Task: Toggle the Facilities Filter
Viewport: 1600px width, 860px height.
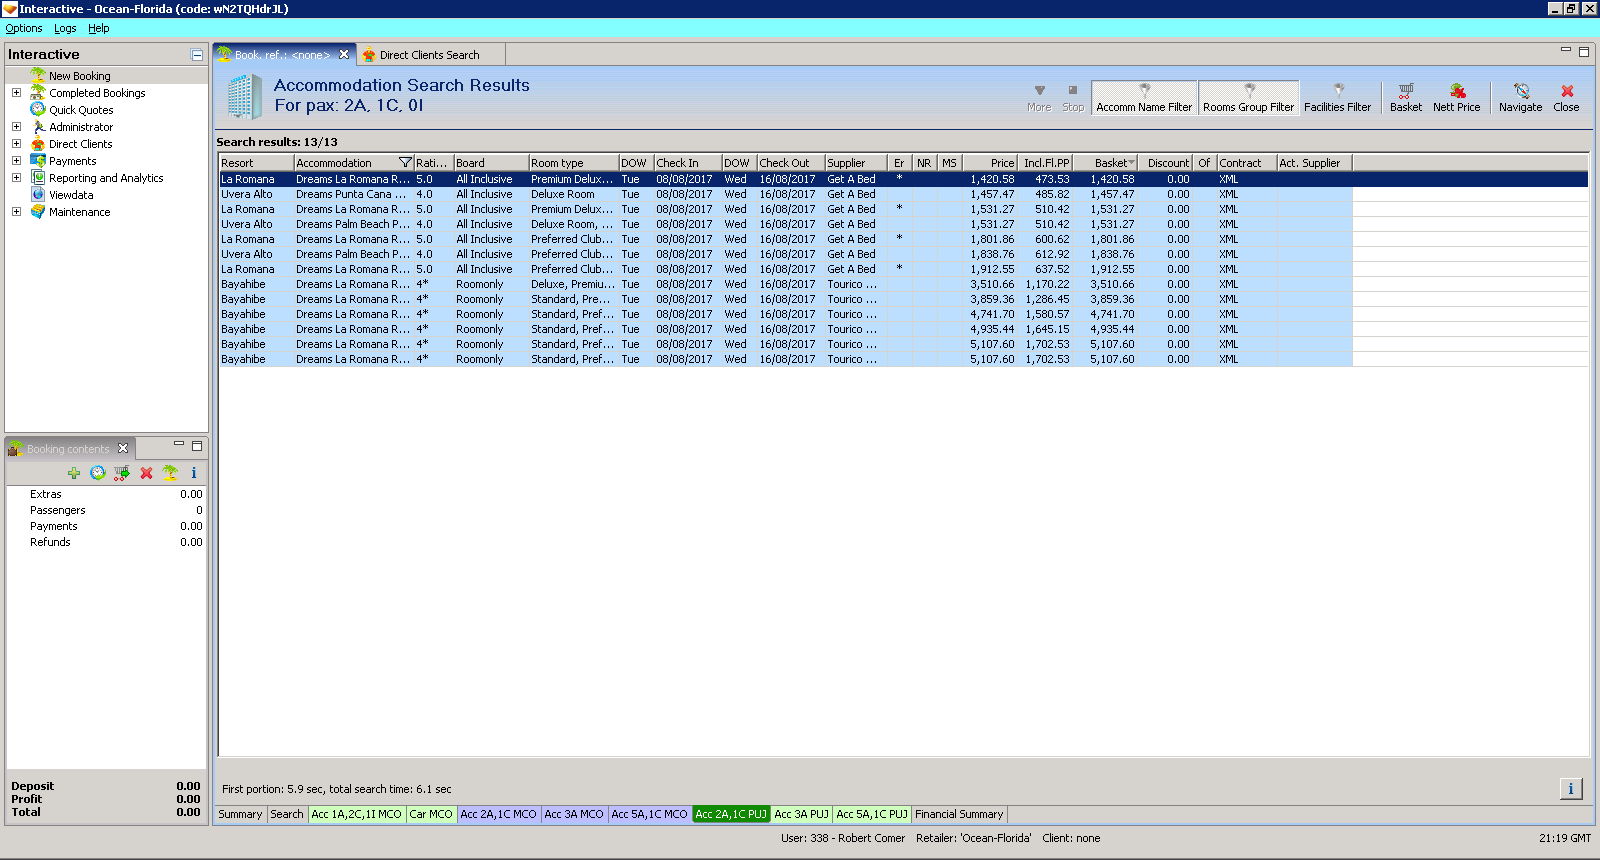Action: [x=1337, y=98]
